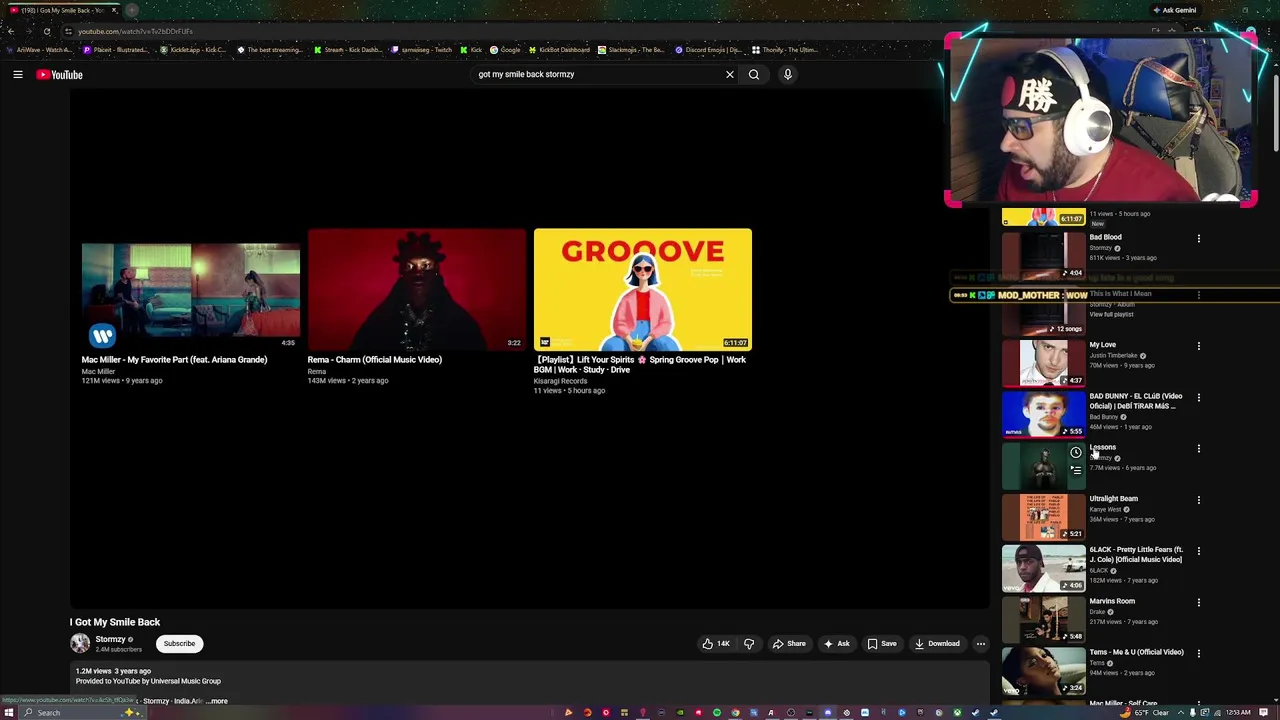Add Lessons to Watch Later clock icon

[x=1075, y=453]
